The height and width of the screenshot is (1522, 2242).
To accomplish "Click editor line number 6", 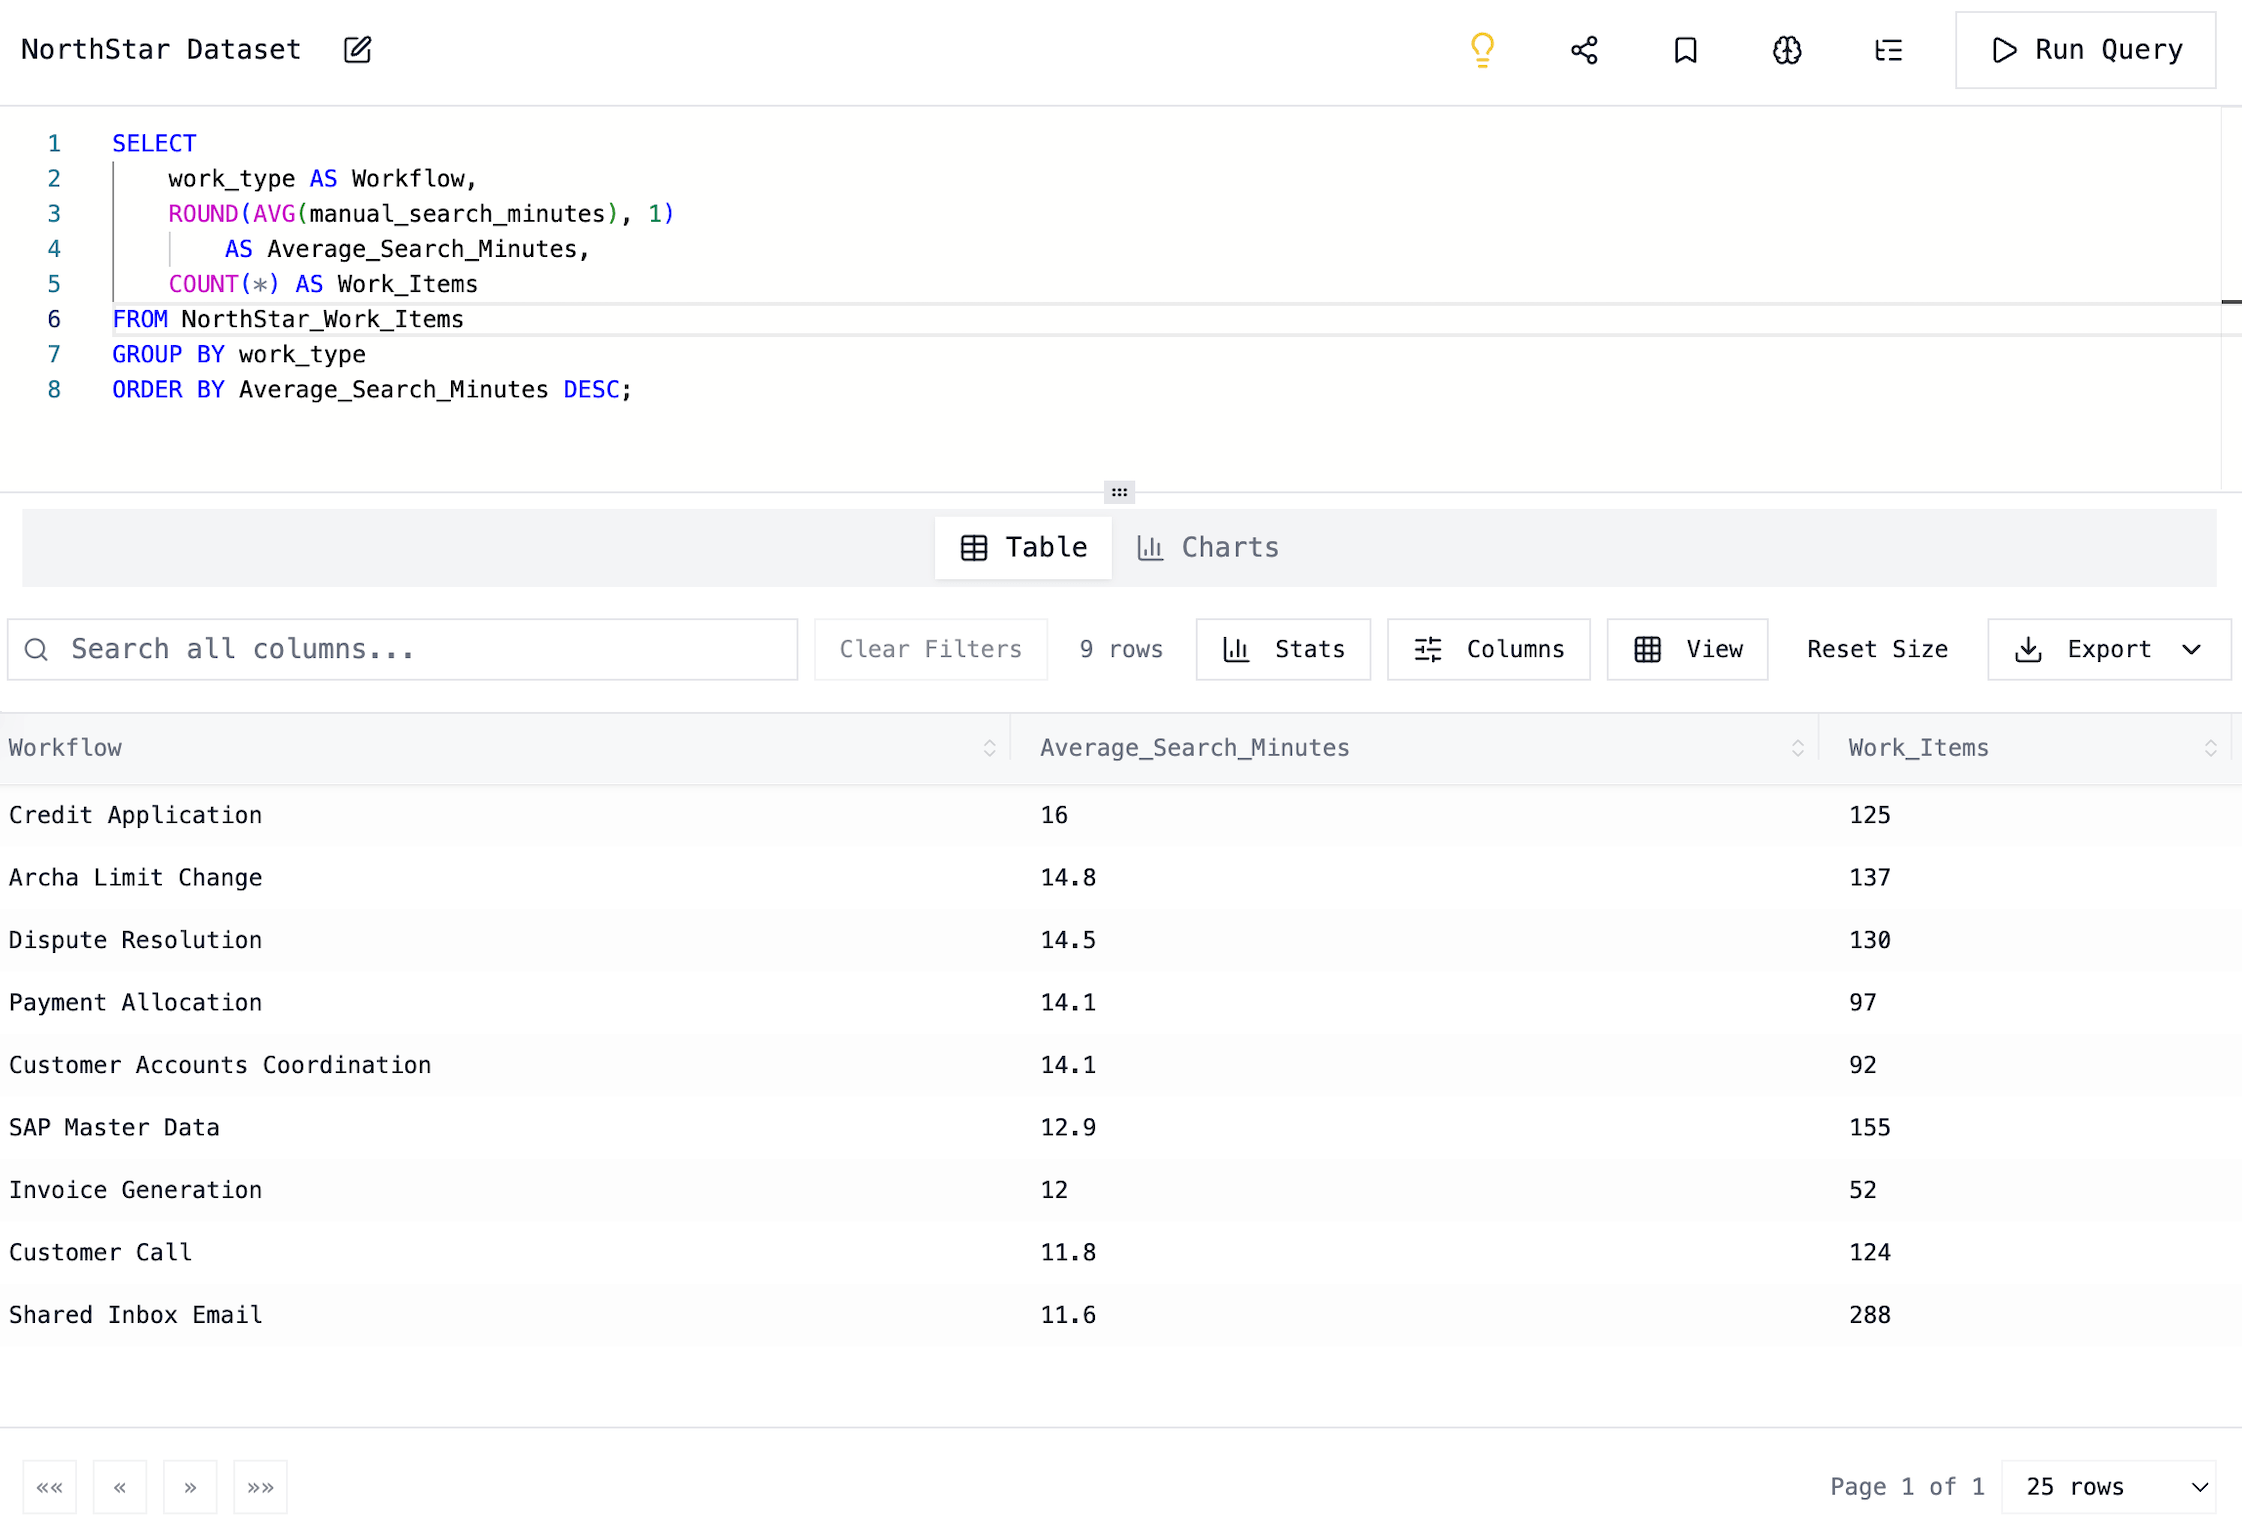I will (54, 319).
